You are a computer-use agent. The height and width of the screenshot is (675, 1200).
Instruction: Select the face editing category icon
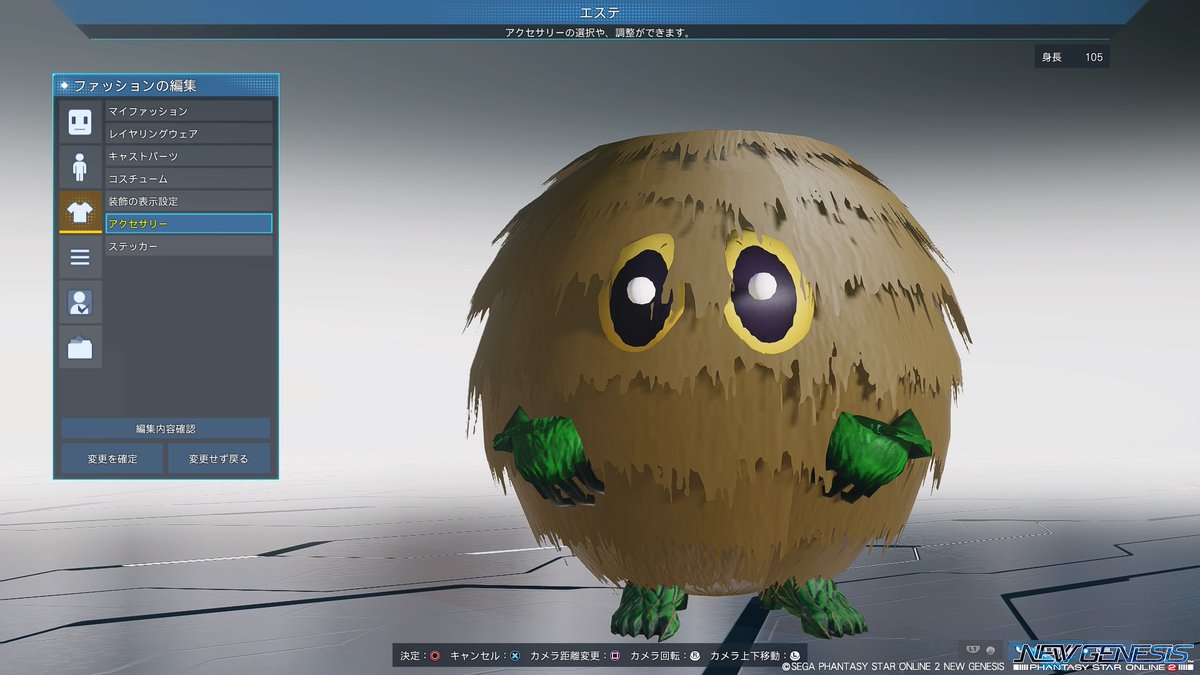point(80,122)
